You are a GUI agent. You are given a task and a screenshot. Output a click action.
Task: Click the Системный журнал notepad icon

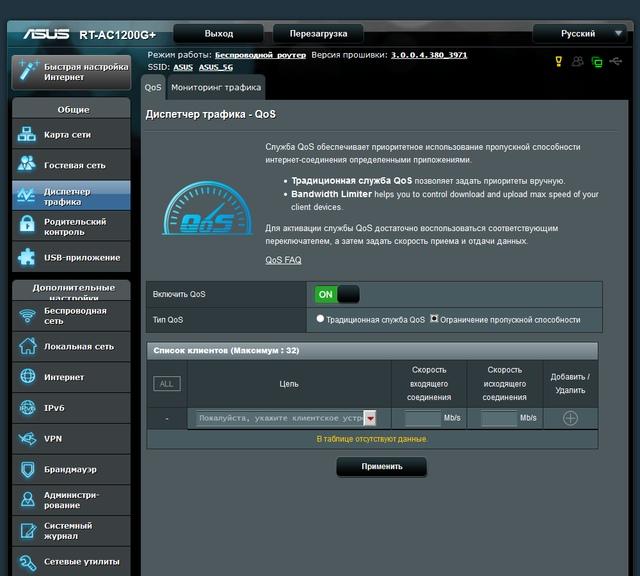(28, 530)
